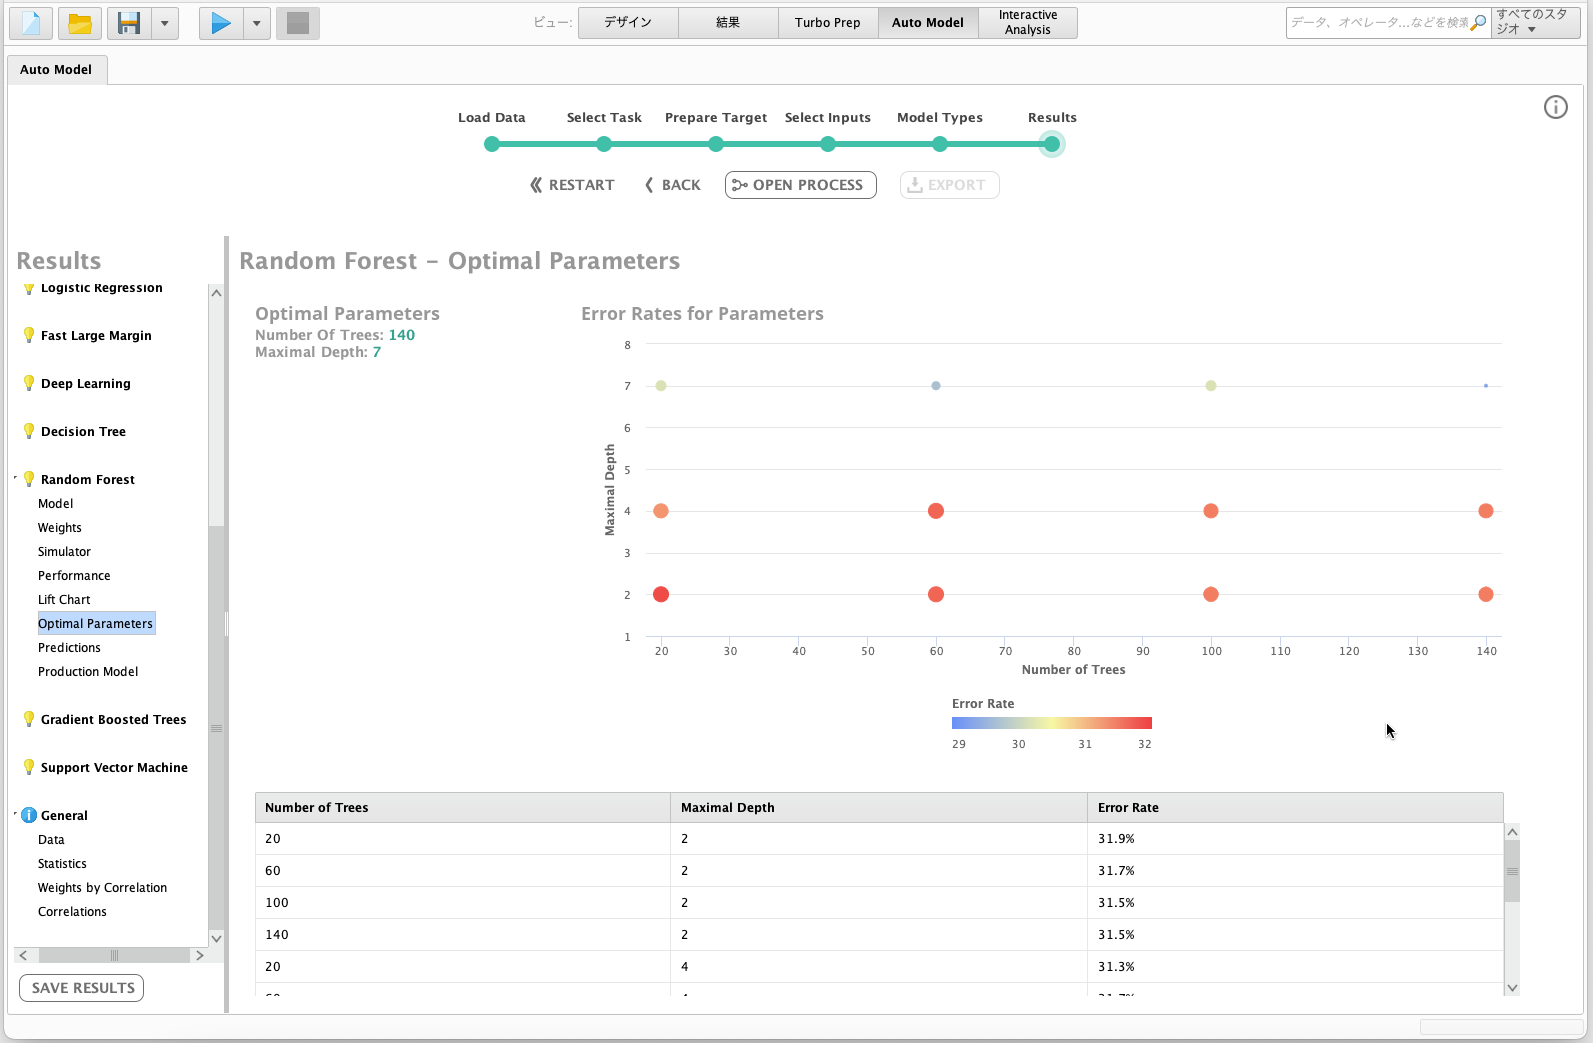Click the info circle icon
Viewport: 1593px width, 1043px height.
1556,107
